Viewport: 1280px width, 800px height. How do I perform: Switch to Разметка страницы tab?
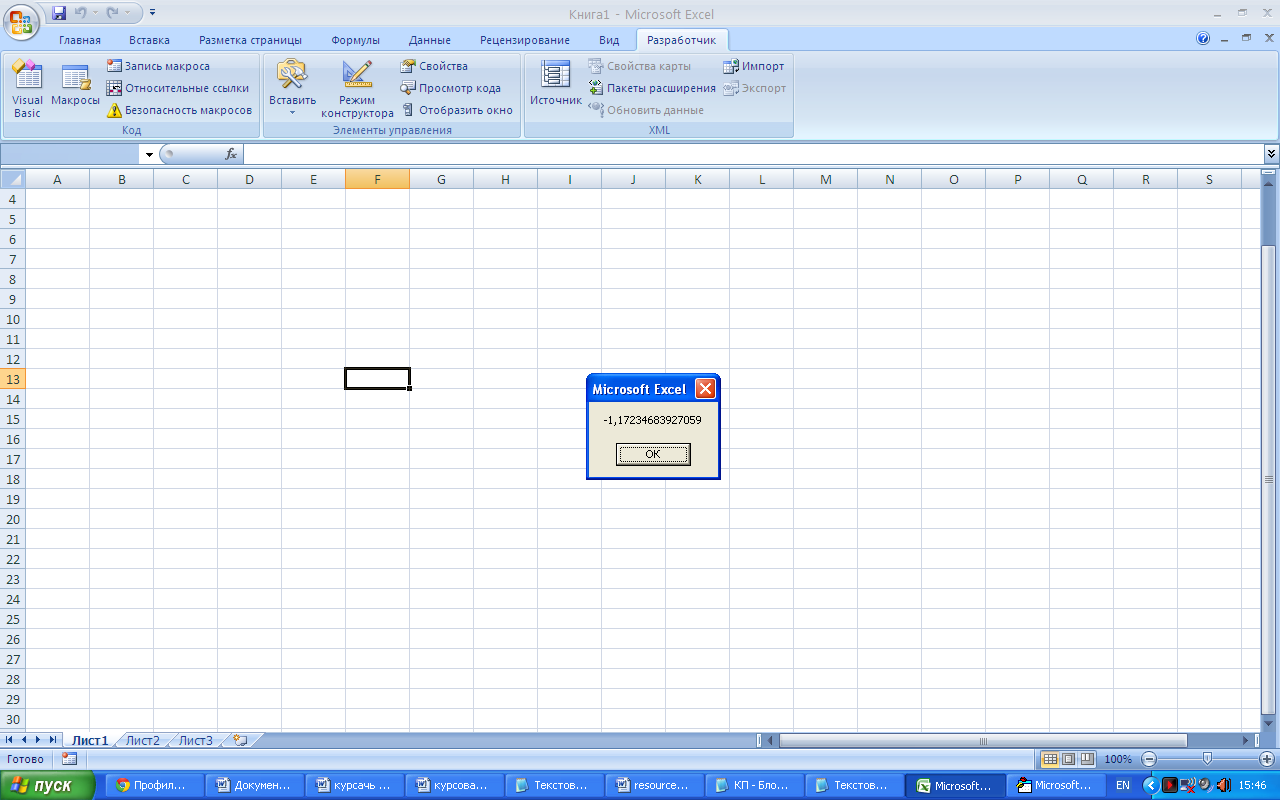click(250, 40)
